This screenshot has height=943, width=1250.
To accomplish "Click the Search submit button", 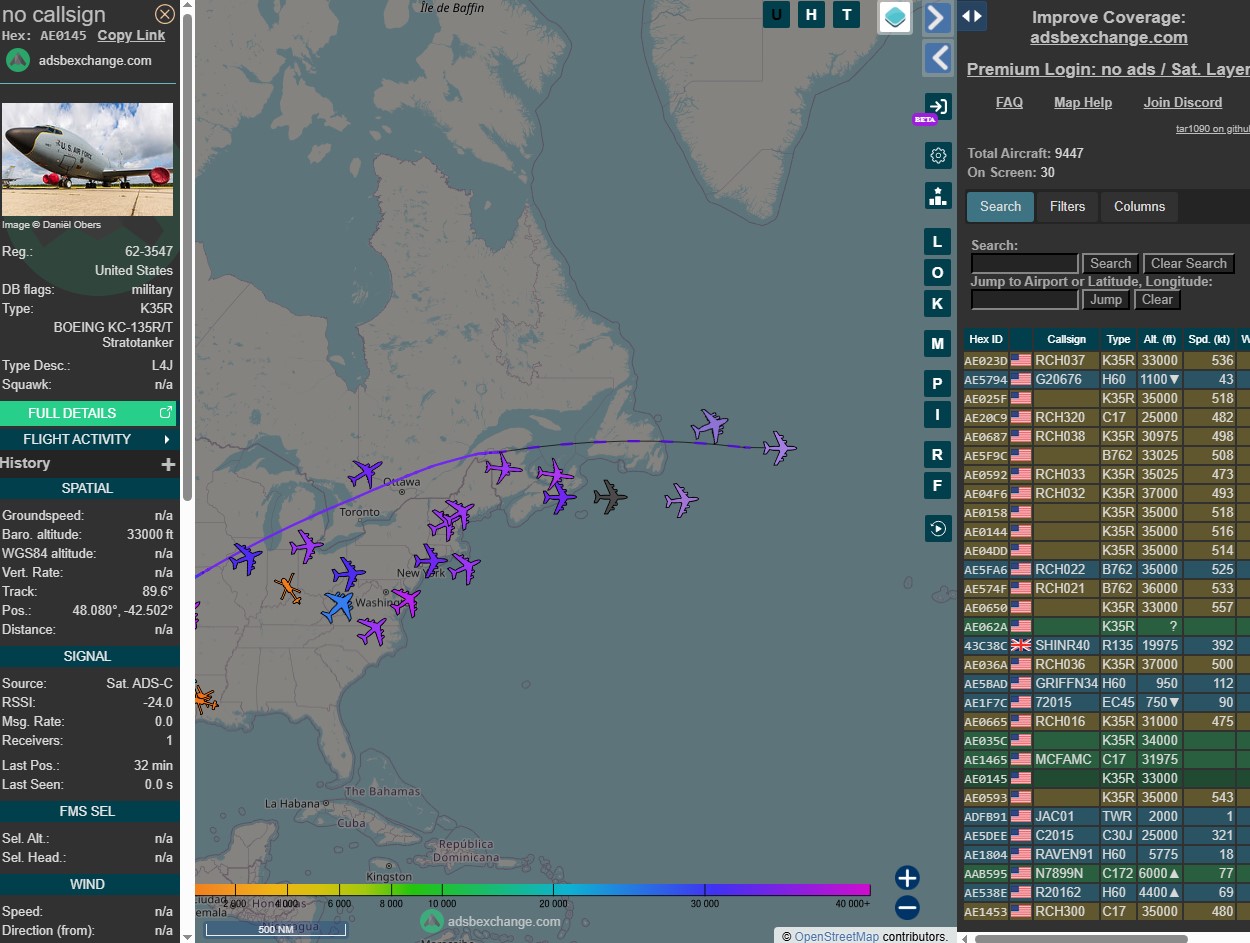I will (1110, 264).
